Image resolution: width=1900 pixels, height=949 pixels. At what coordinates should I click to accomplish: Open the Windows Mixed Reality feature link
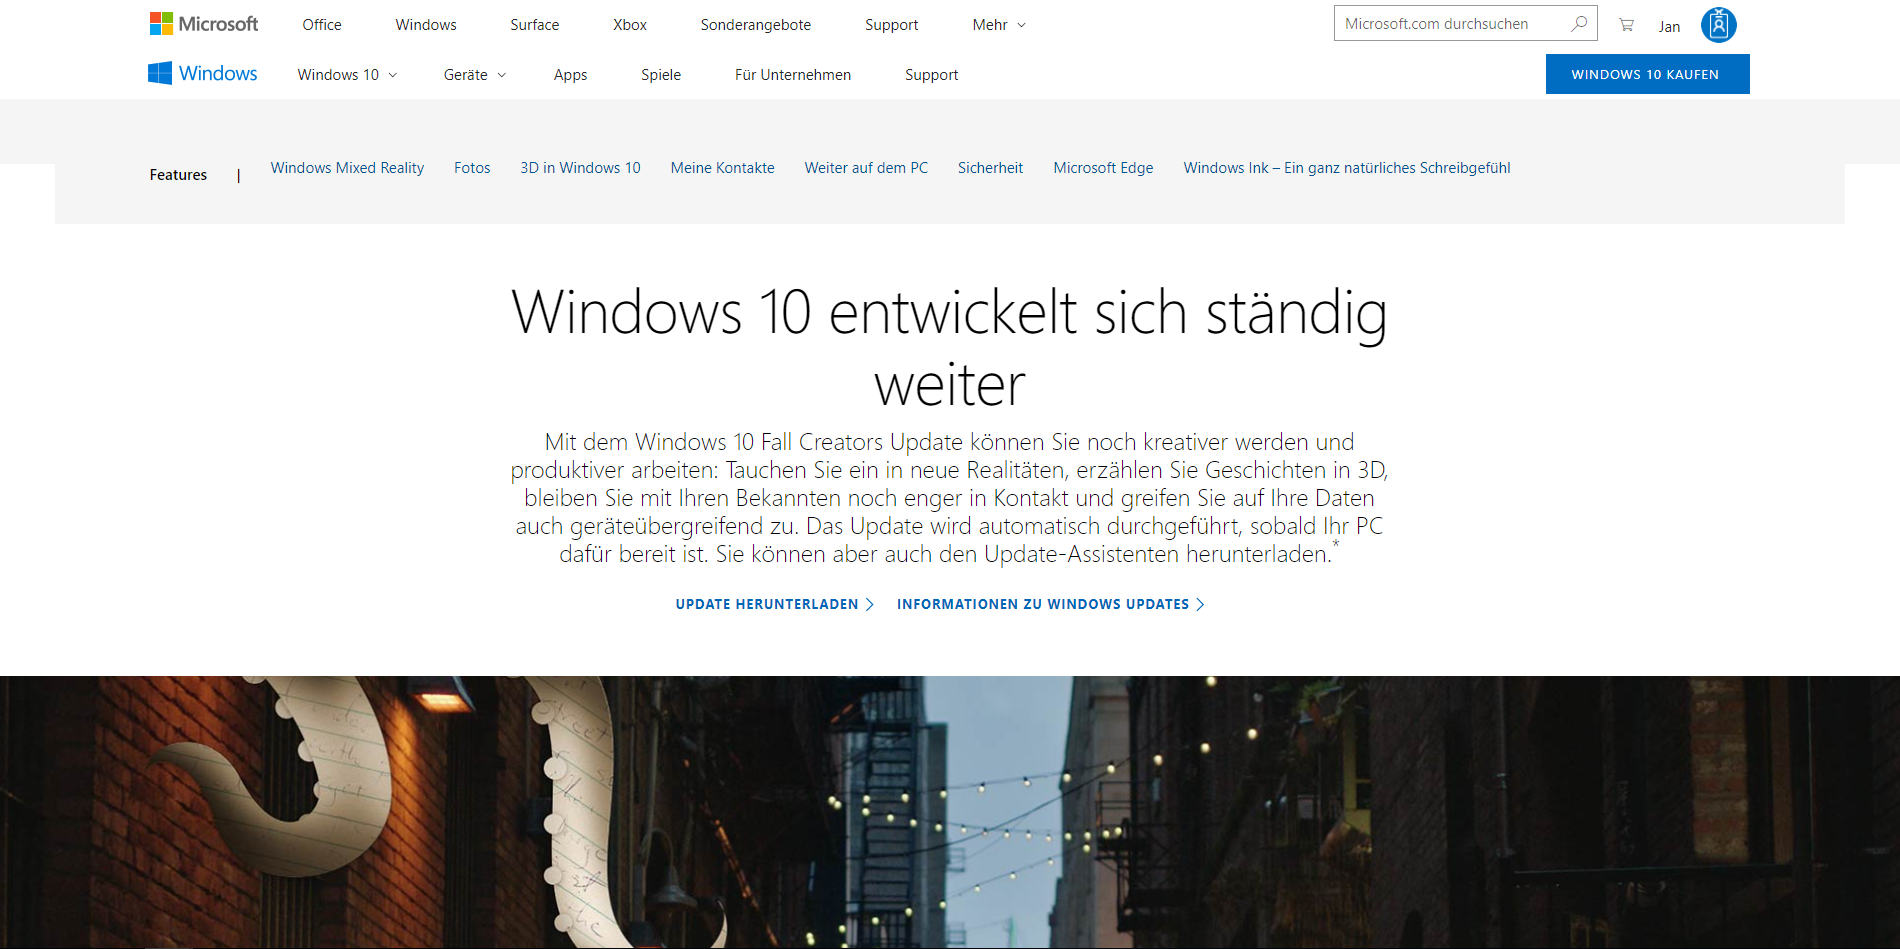coord(347,168)
